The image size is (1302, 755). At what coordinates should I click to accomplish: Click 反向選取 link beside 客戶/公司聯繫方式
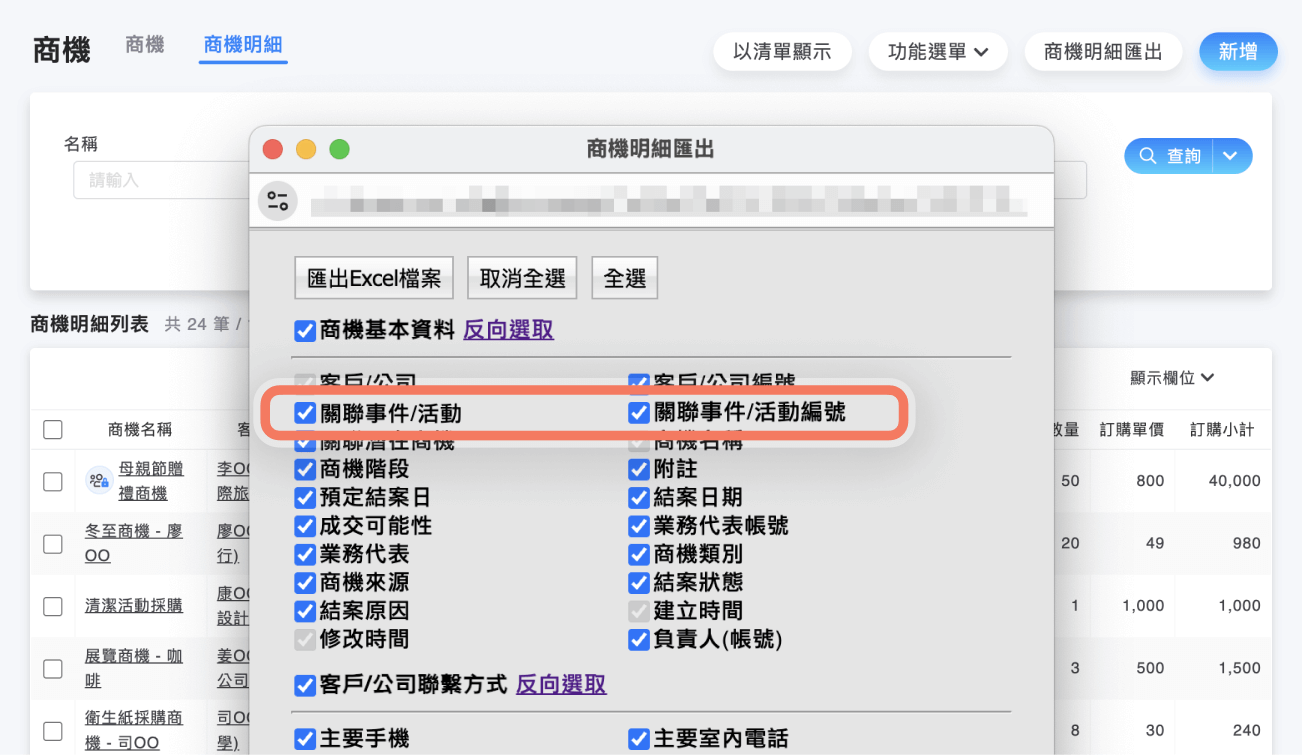561,685
